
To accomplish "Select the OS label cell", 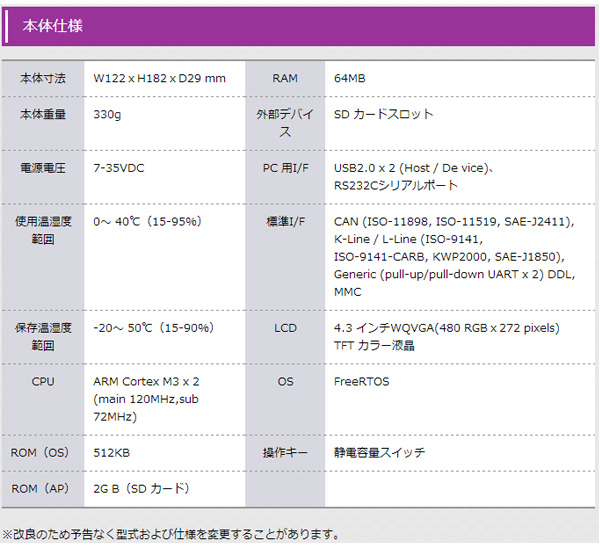I will (285, 400).
